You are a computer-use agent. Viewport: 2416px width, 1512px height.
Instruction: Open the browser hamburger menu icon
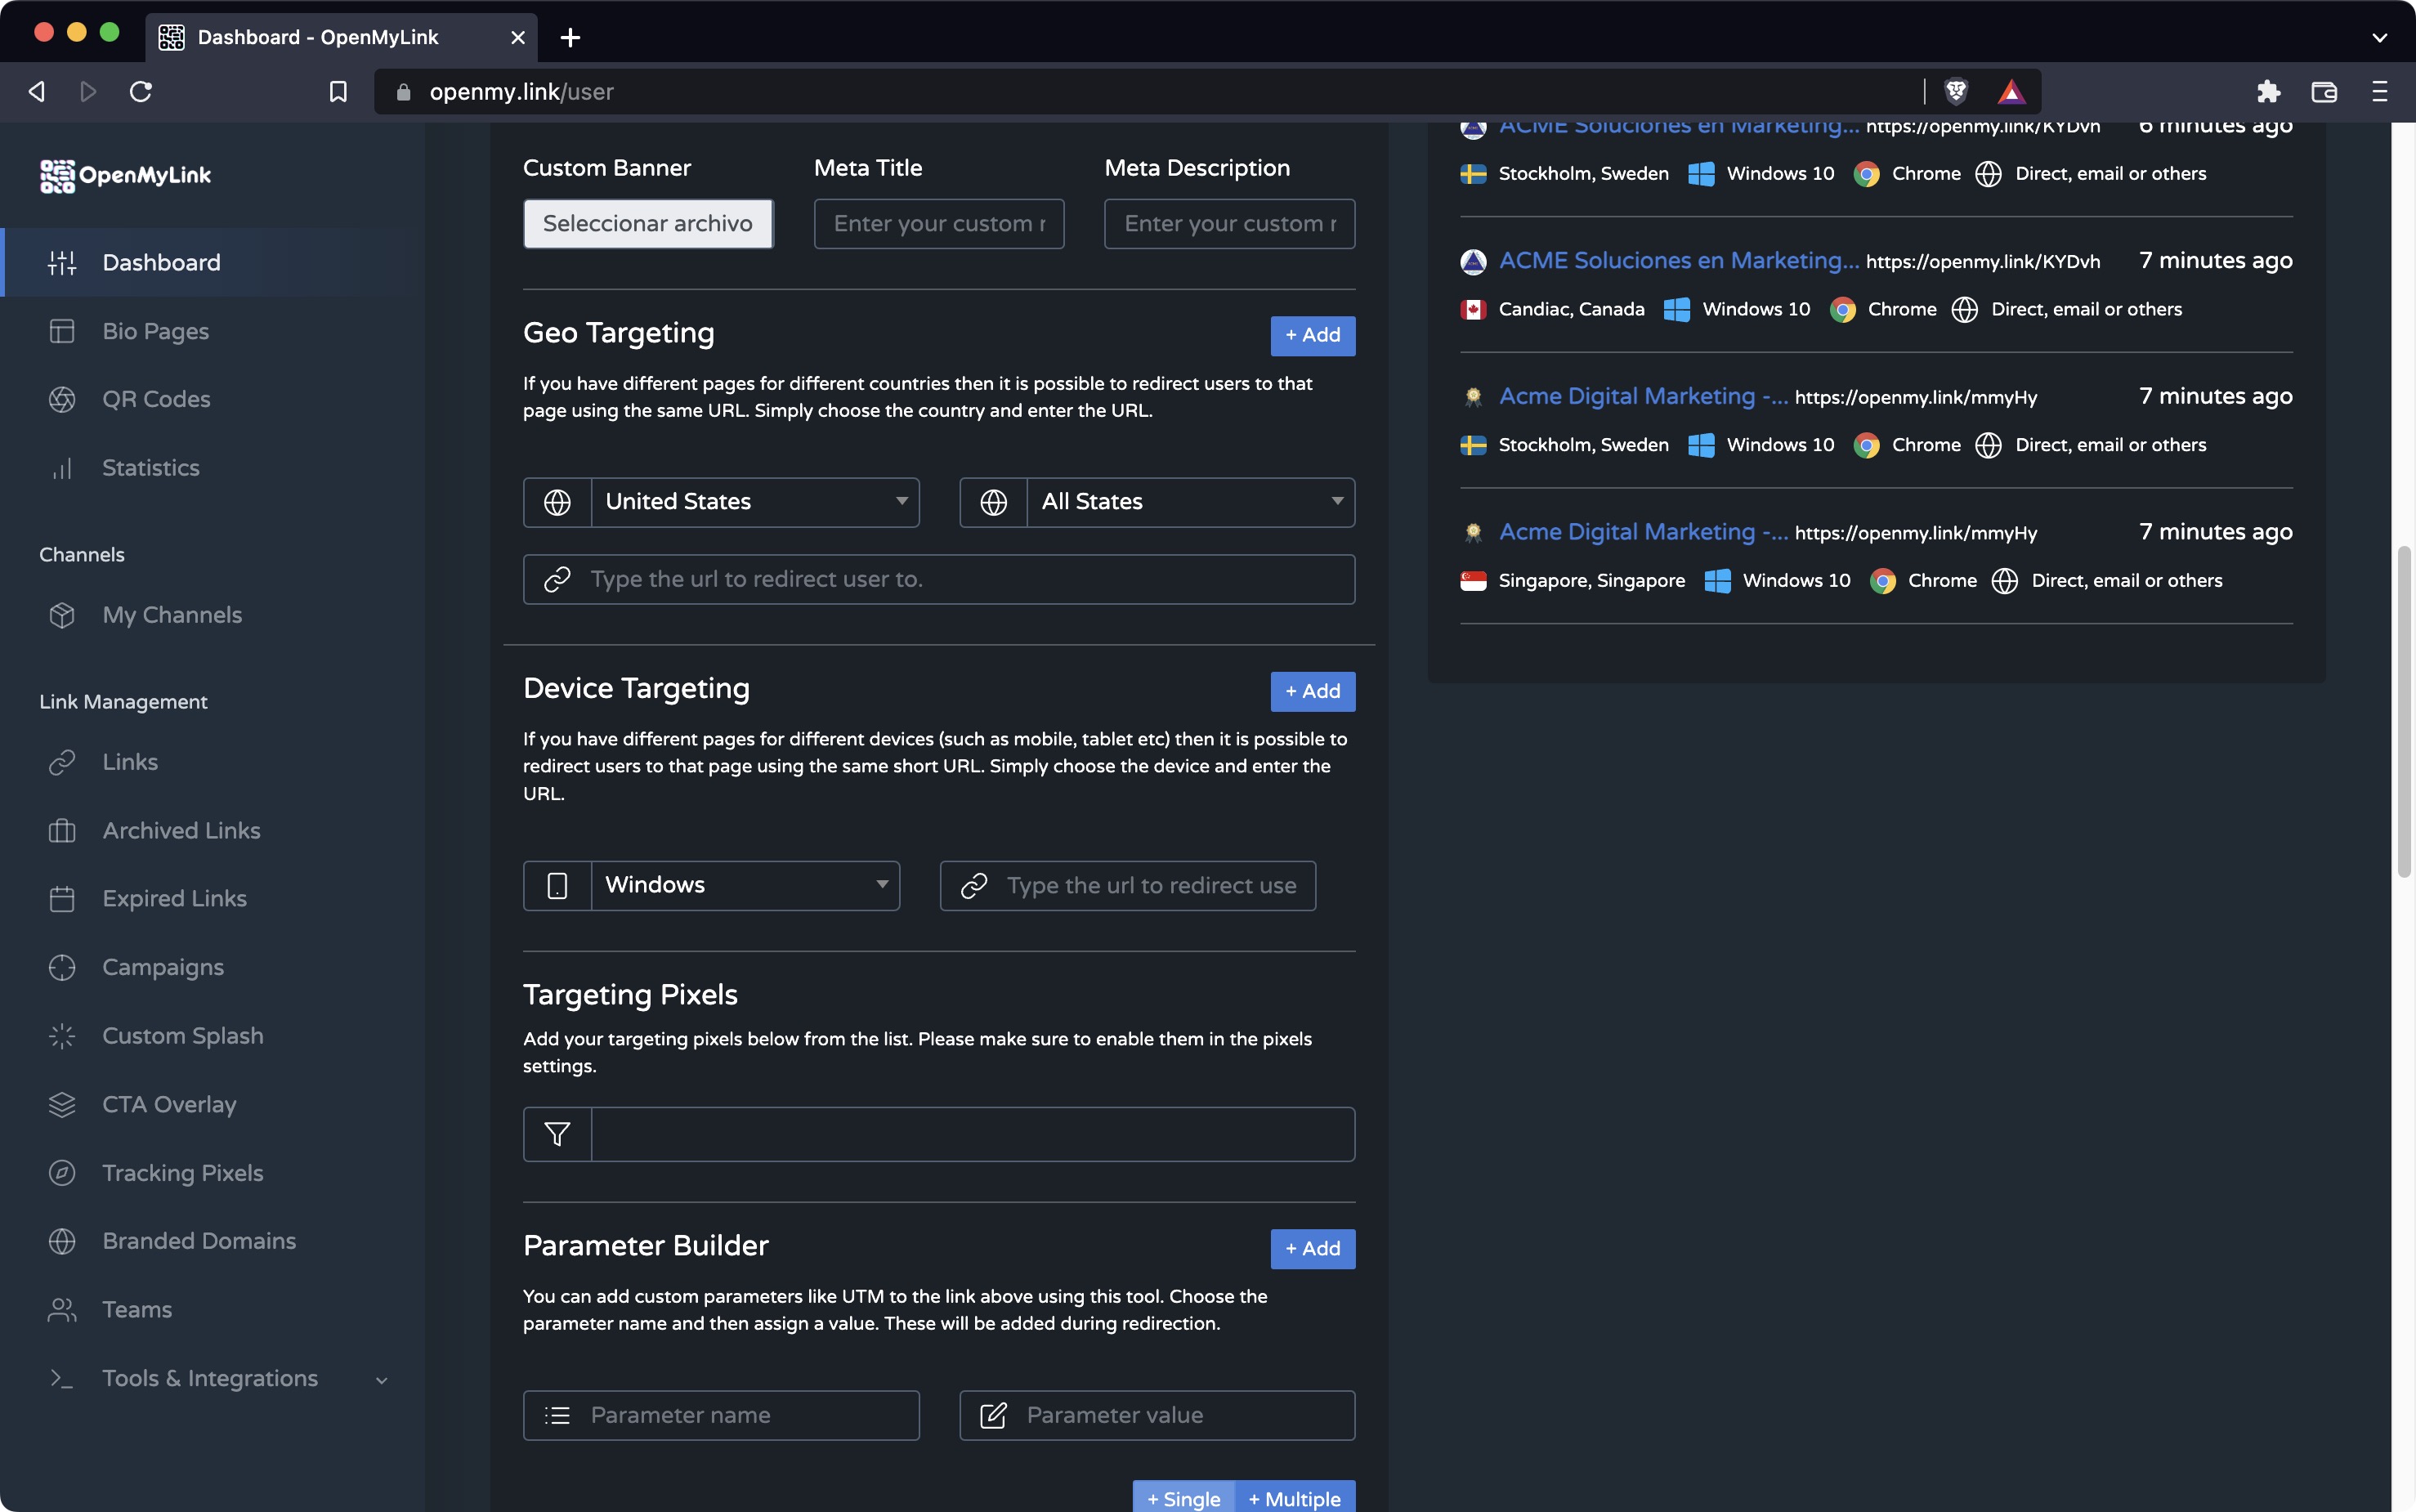point(2379,92)
